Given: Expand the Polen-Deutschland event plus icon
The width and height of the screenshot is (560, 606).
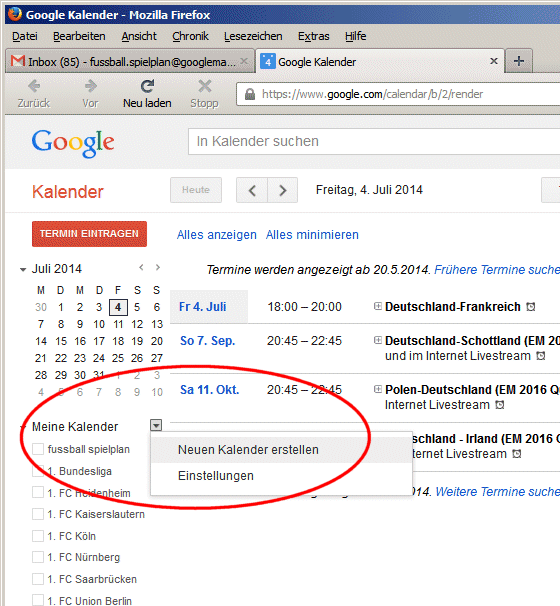Looking at the screenshot, I should [378, 389].
